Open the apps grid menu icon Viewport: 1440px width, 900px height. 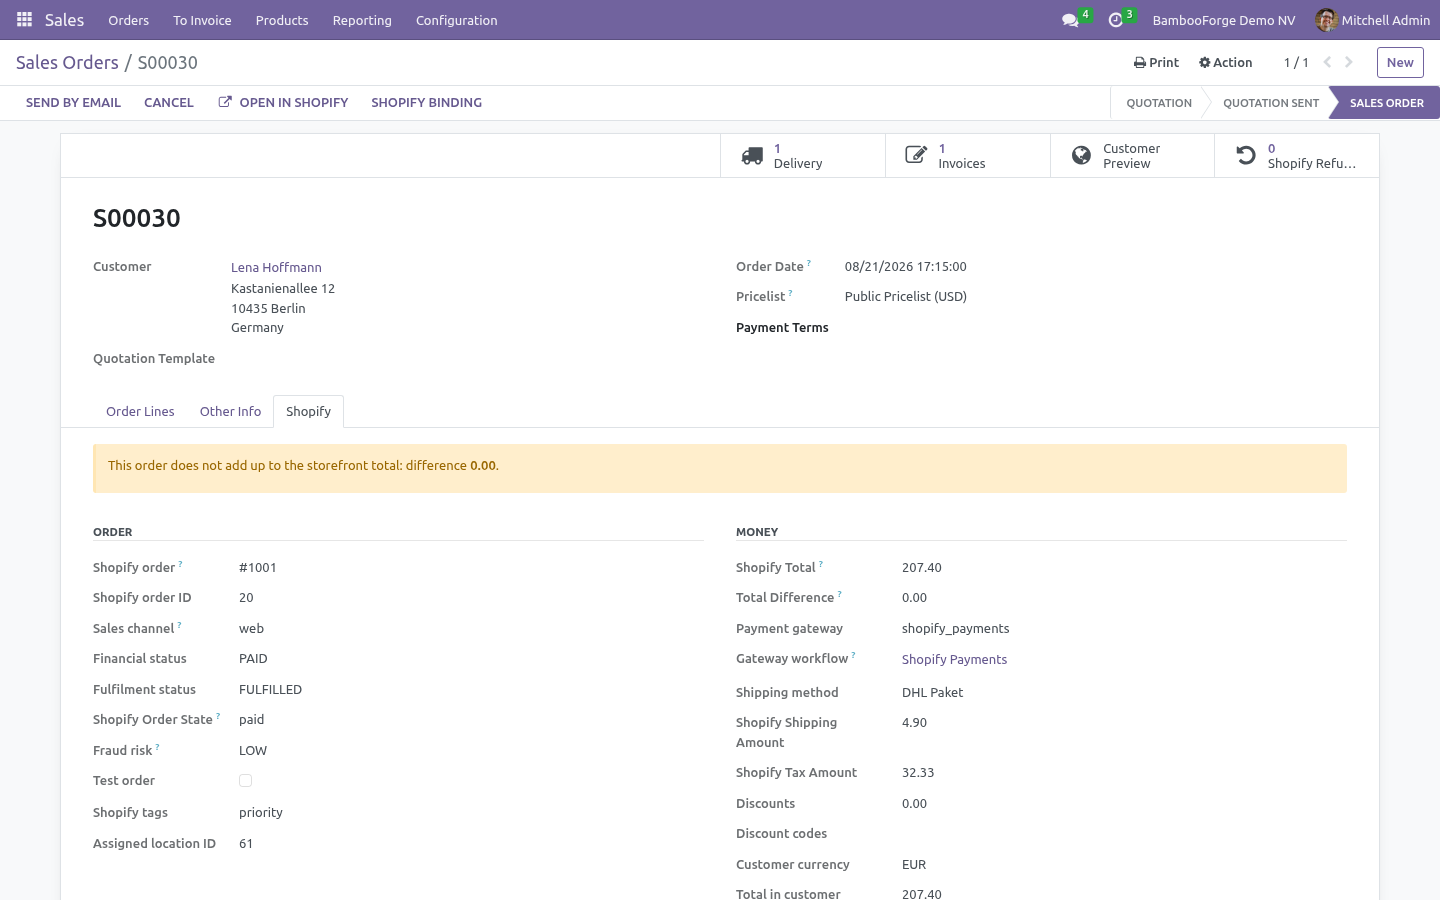pos(24,20)
